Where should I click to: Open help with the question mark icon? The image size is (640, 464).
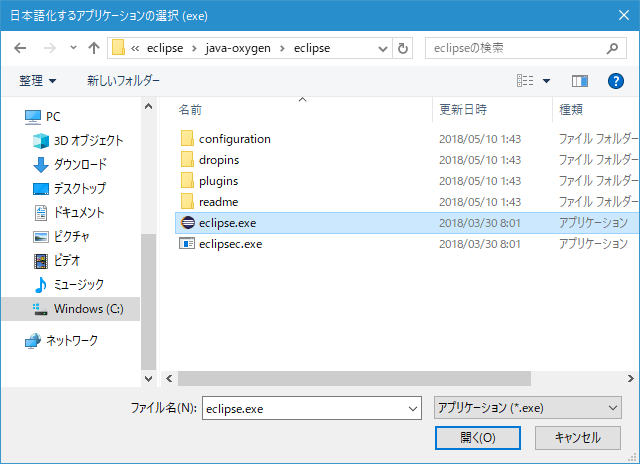tap(616, 81)
